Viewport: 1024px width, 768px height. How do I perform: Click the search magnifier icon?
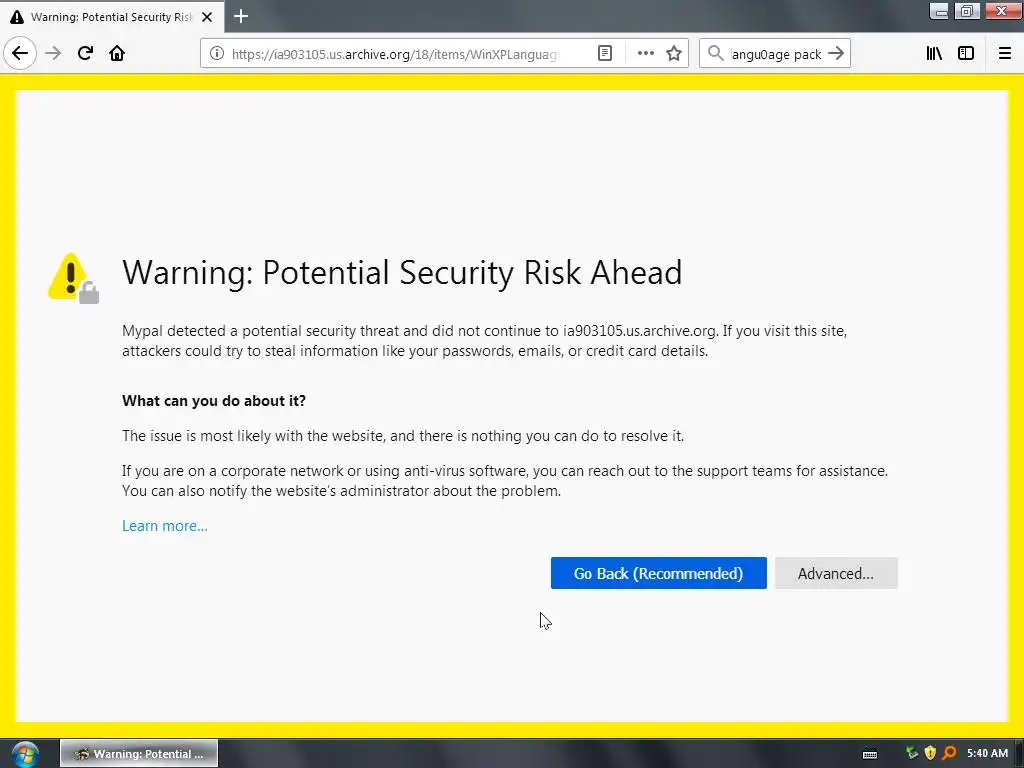pos(716,54)
